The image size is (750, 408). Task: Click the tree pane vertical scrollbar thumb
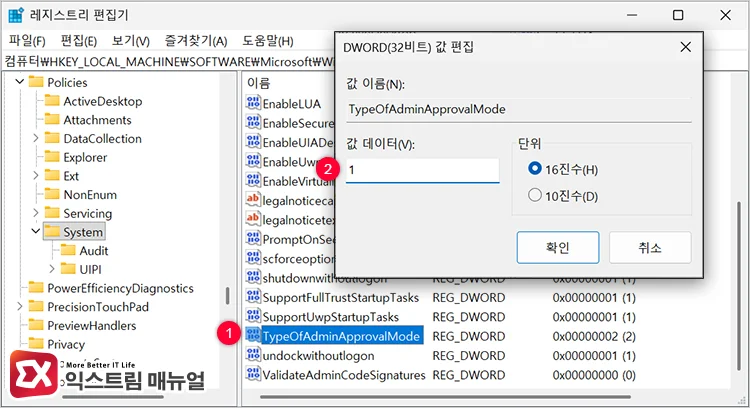pos(228,296)
